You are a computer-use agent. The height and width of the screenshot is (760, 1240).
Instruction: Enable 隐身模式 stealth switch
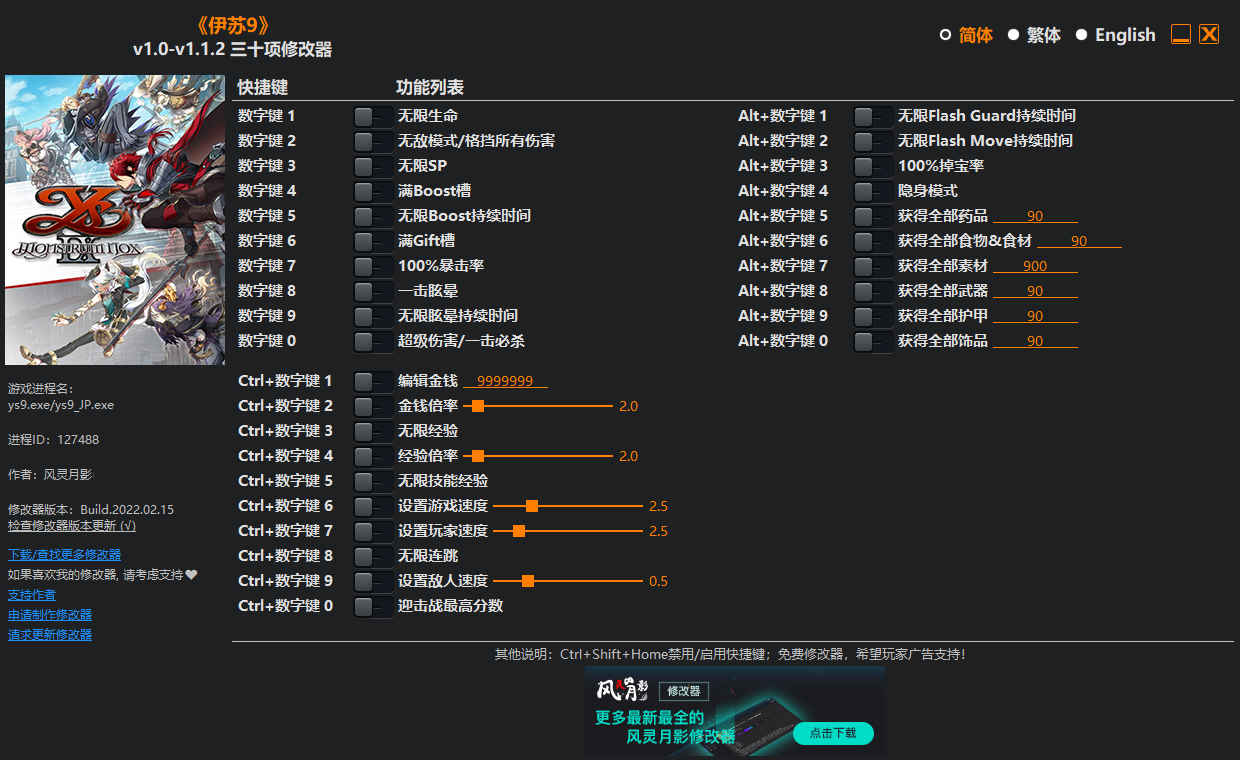click(x=872, y=192)
